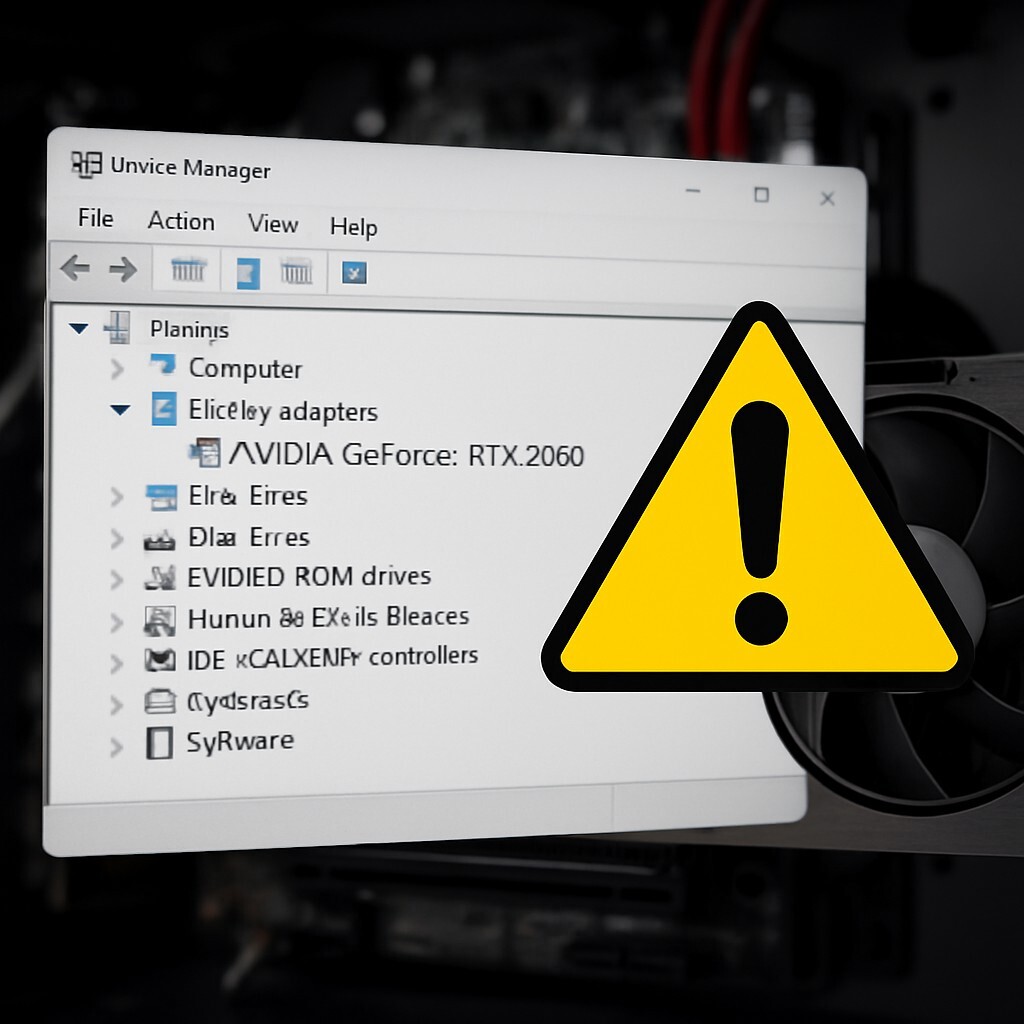Viewport: 1024px width, 1024px height.
Task: Click the grid icon beside the blue X icon
Action: [296, 271]
